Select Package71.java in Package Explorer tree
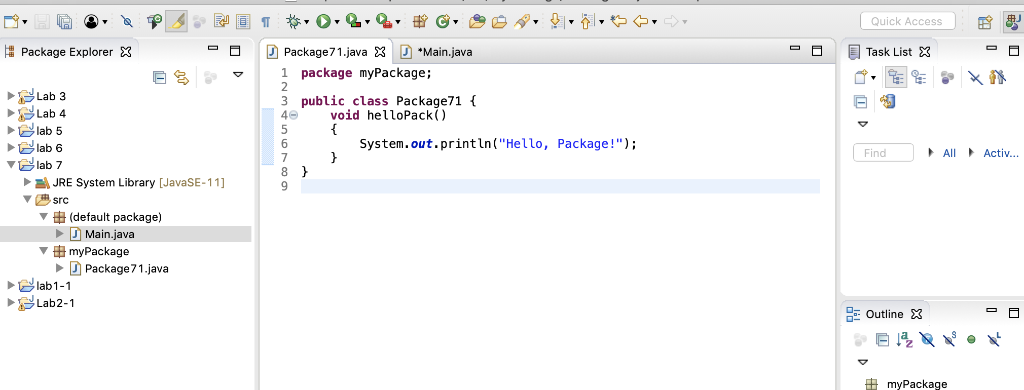The image size is (1024, 390). click(126, 268)
